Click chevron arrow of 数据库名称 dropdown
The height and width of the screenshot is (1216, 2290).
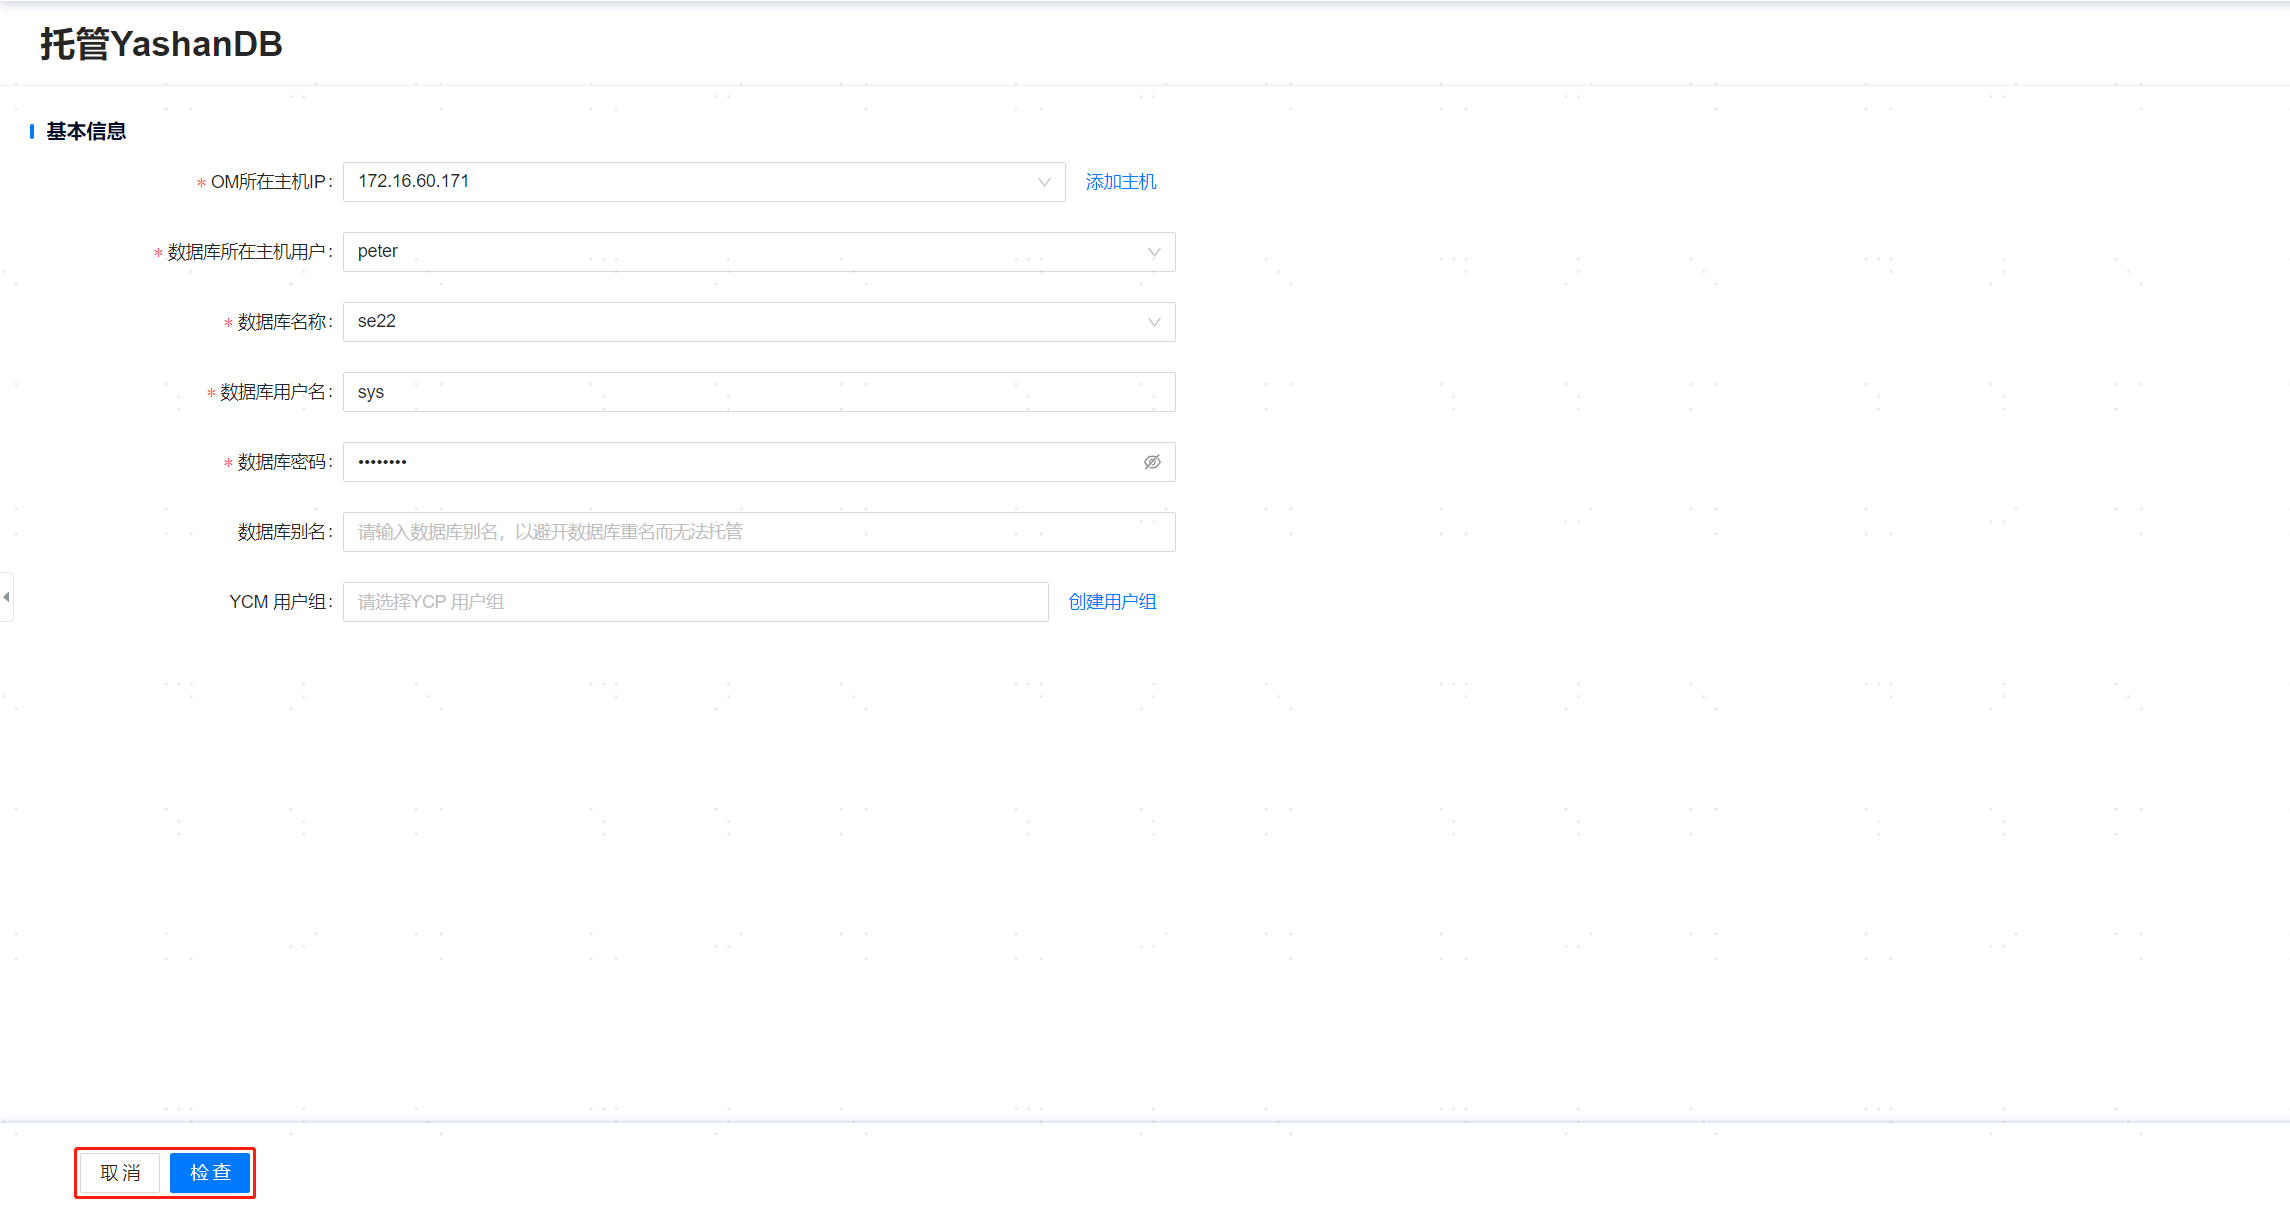1154,322
